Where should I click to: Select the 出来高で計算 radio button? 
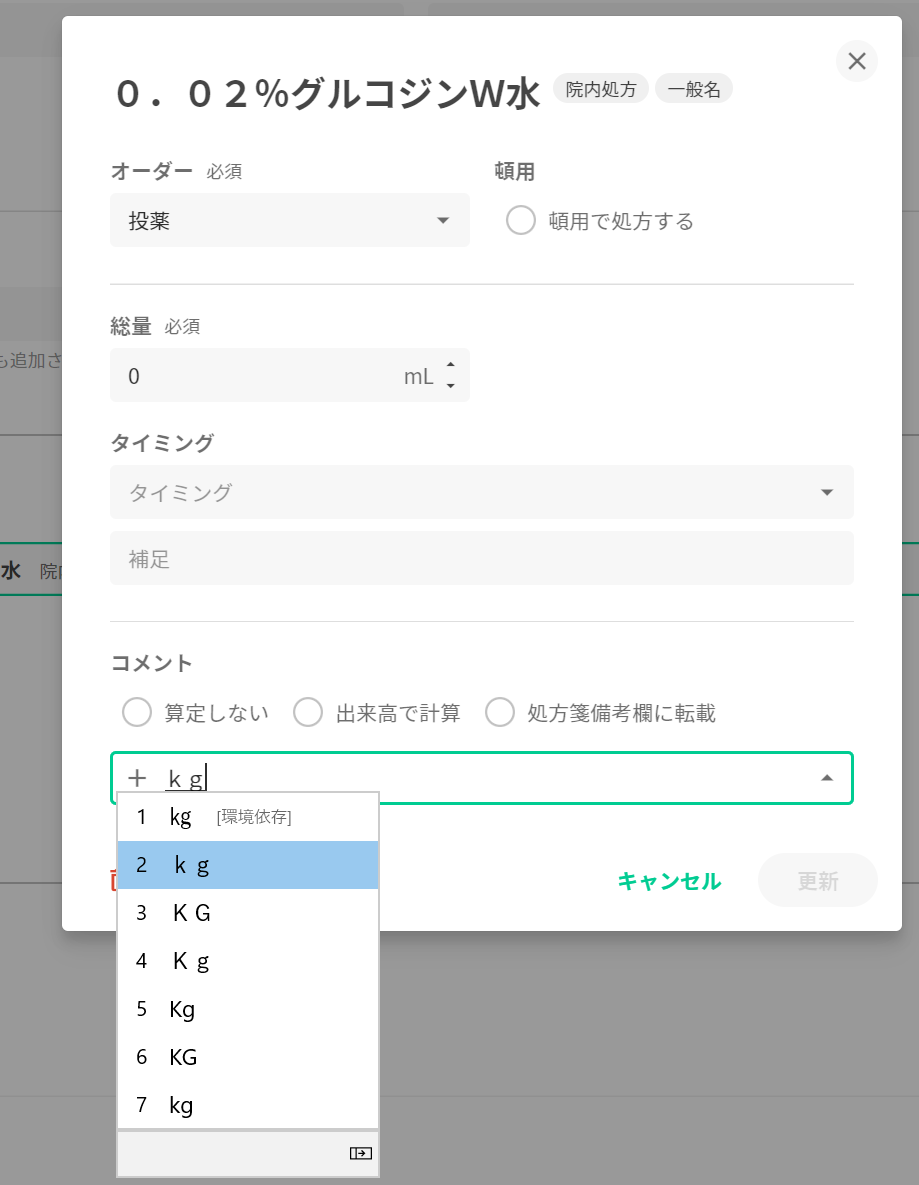[x=308, y=713]
